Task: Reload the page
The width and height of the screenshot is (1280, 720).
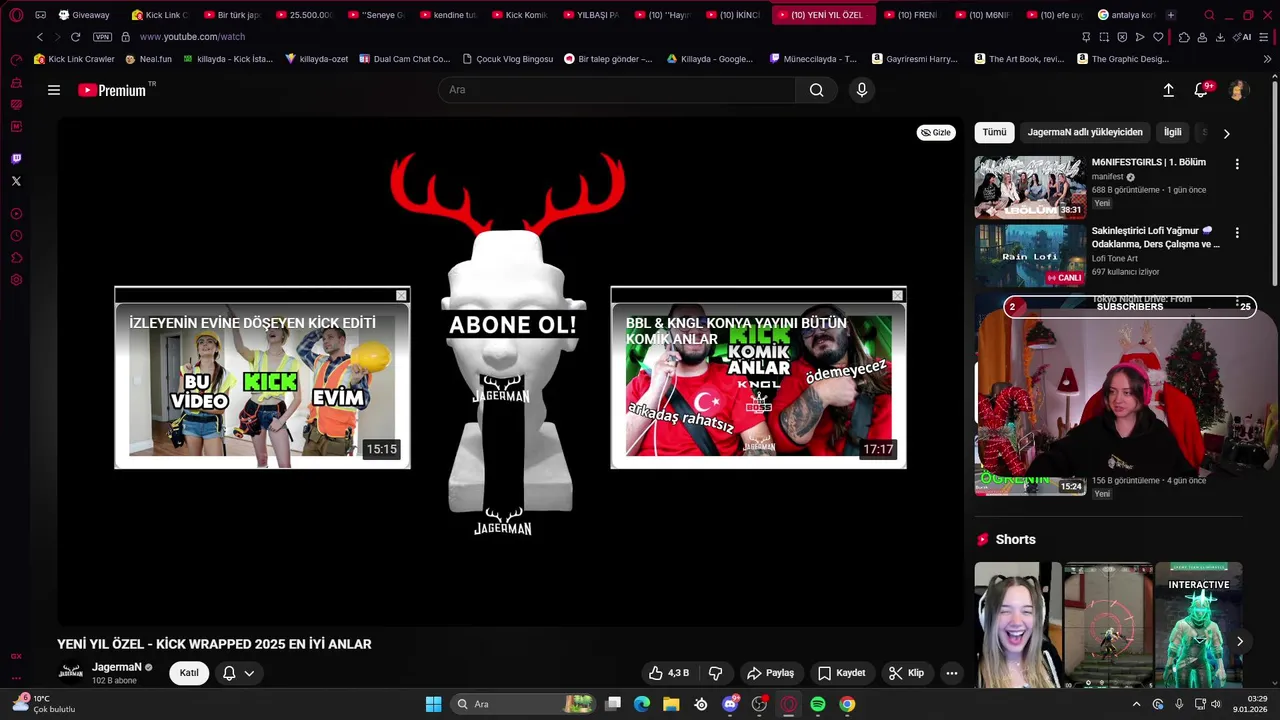Action: click(75, 37)
